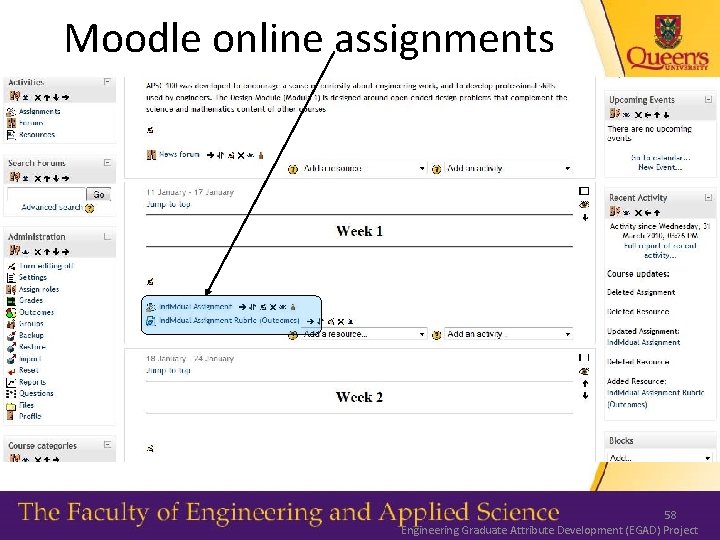Delete Individual Assignment with its X icon
This screenshot has height=540, width=720.
[273, 307]
